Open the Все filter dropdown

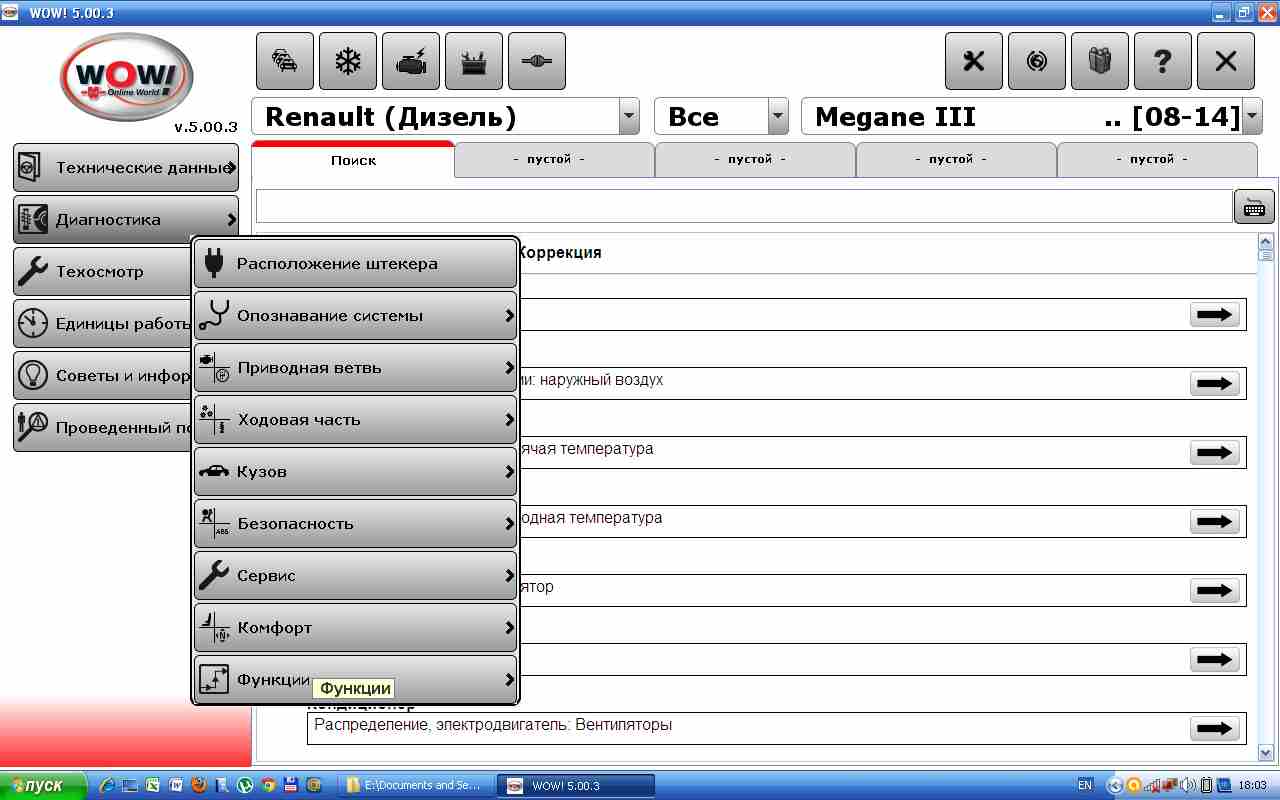point(778,117)
